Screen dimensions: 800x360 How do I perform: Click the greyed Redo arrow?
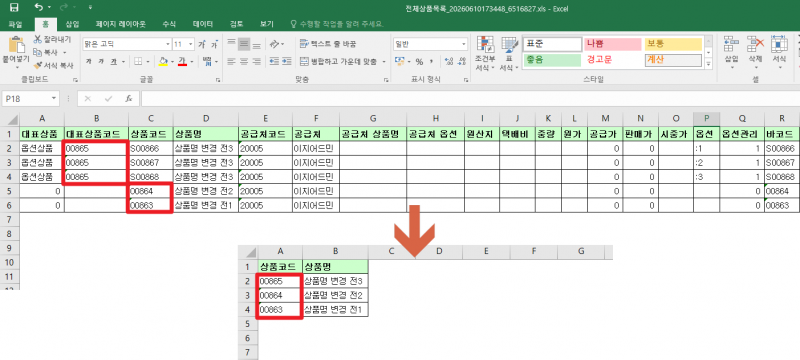[63, 8]
